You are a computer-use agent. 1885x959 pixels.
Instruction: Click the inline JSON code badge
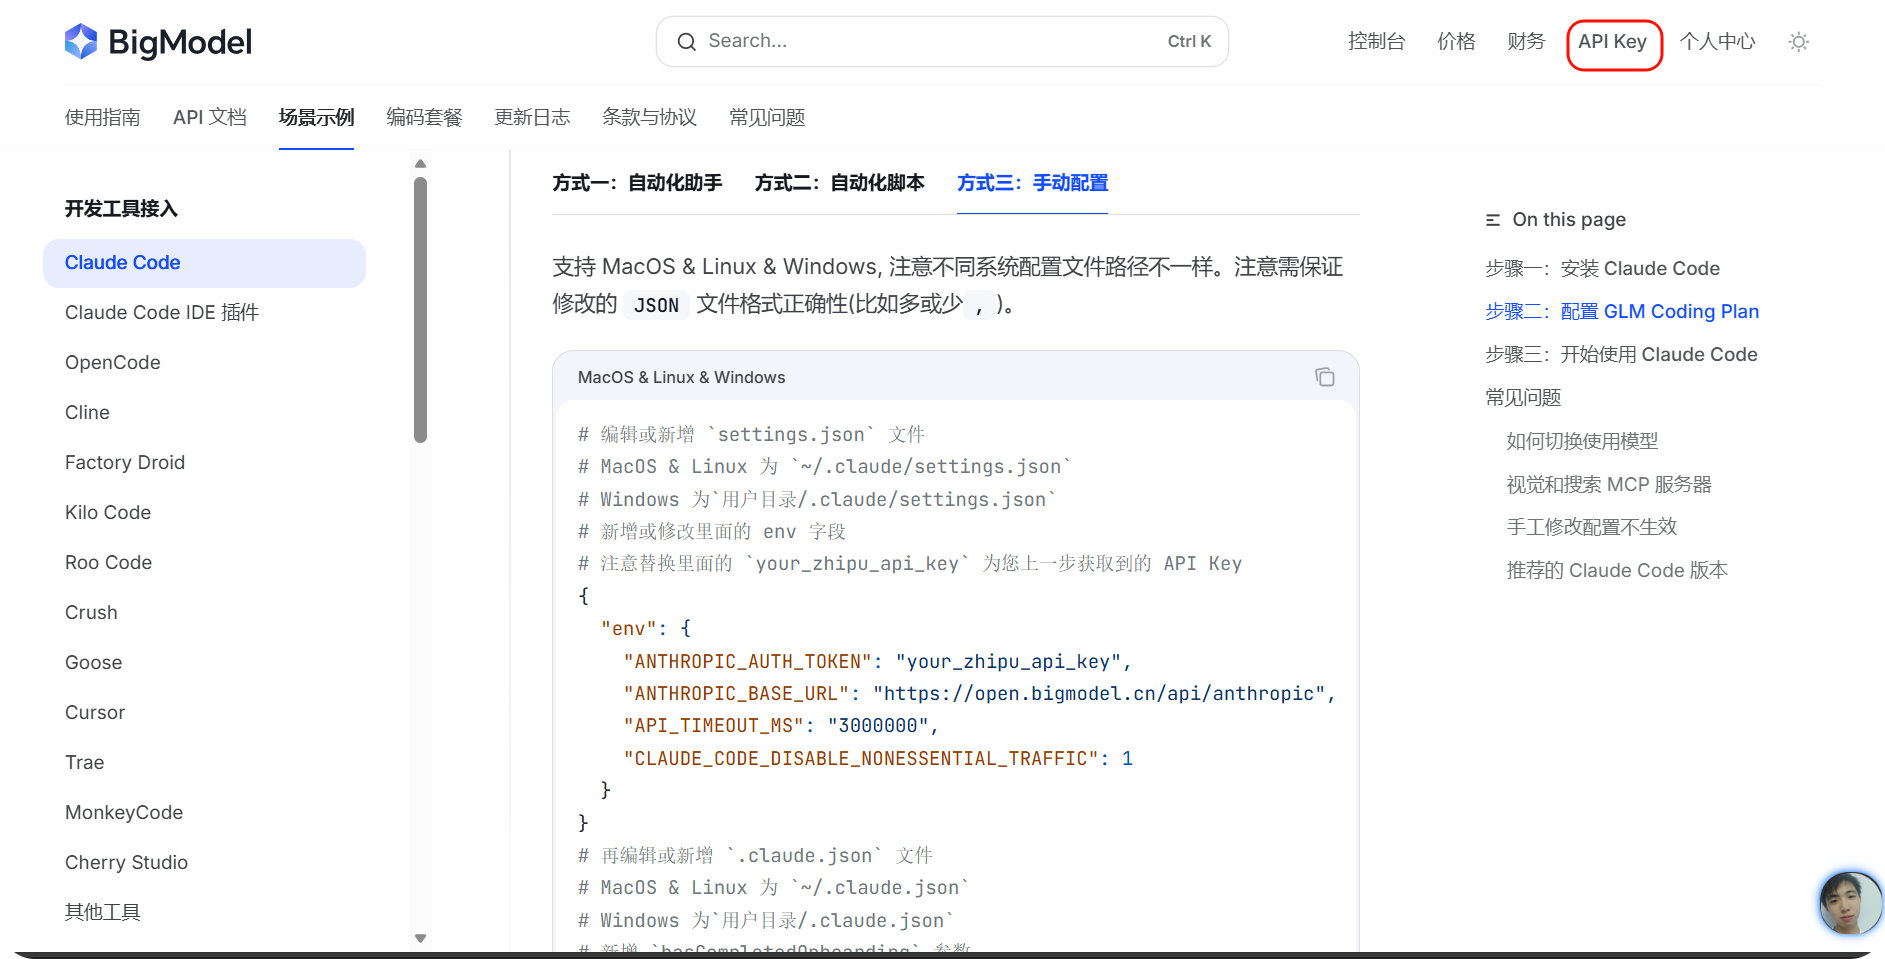click(x=656, y=306)
